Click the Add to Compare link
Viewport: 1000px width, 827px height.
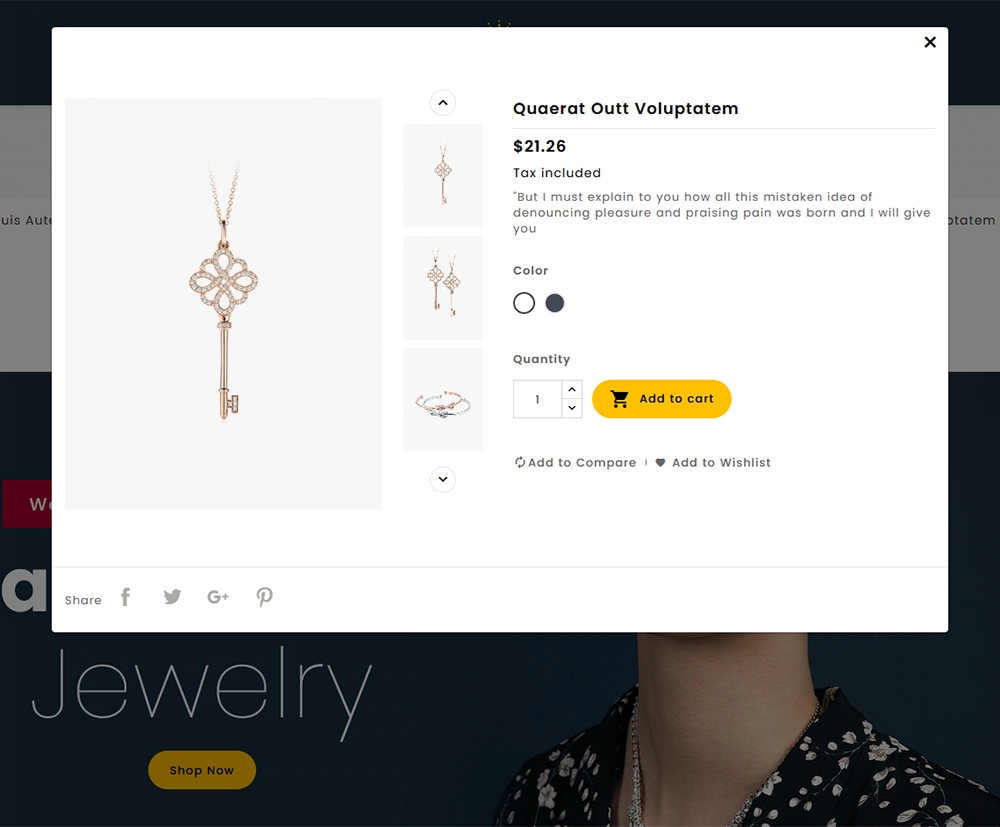575,463
